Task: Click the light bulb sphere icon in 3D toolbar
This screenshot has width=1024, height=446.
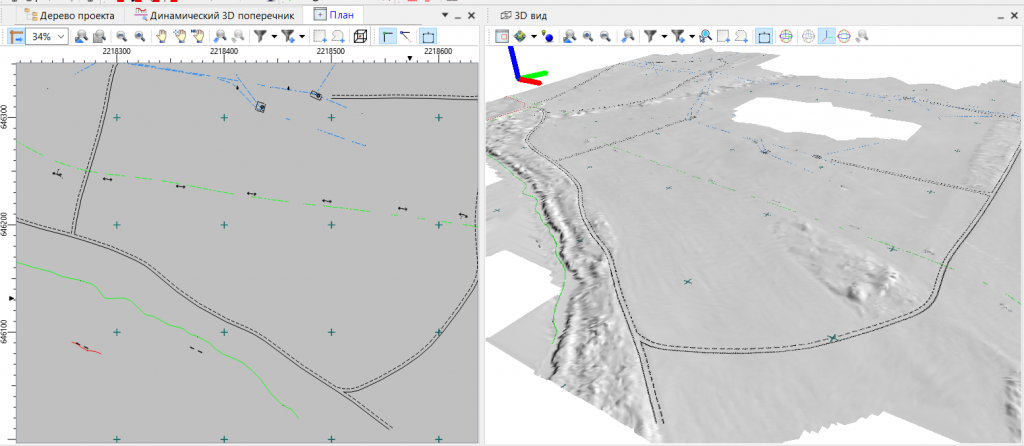Action: tap(547, 37)
